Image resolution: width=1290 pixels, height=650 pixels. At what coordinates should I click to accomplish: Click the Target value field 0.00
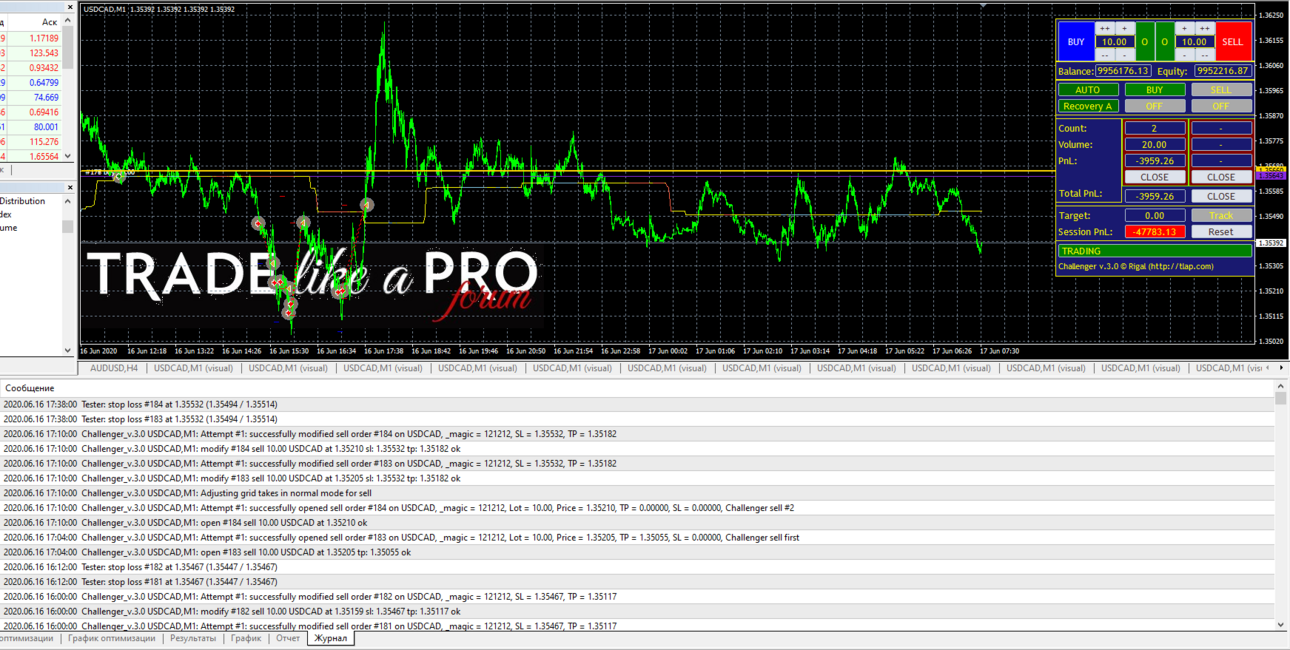(x=1155, y=215)
